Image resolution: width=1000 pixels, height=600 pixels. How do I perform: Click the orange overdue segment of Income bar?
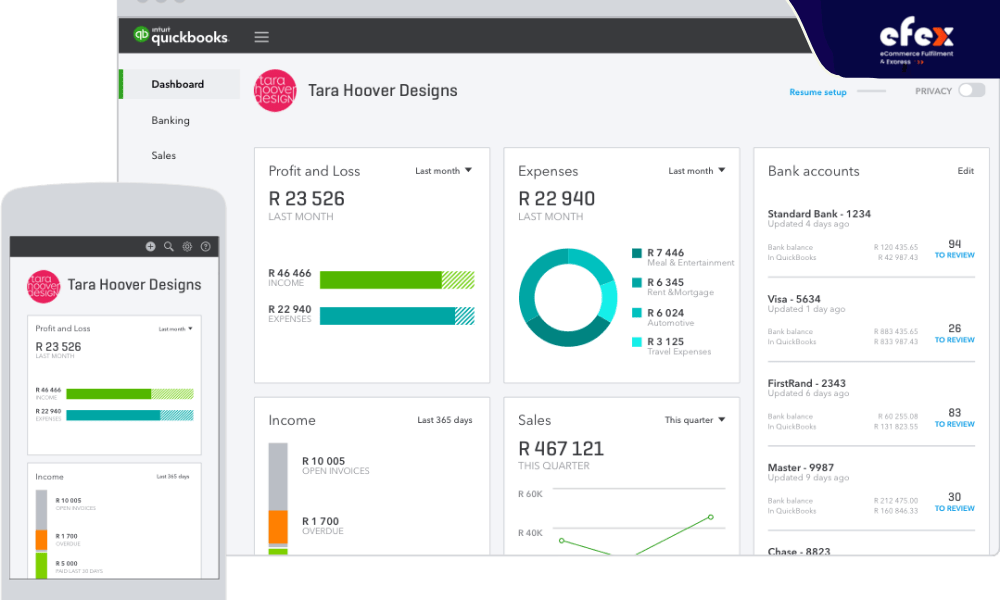point(278,527)
